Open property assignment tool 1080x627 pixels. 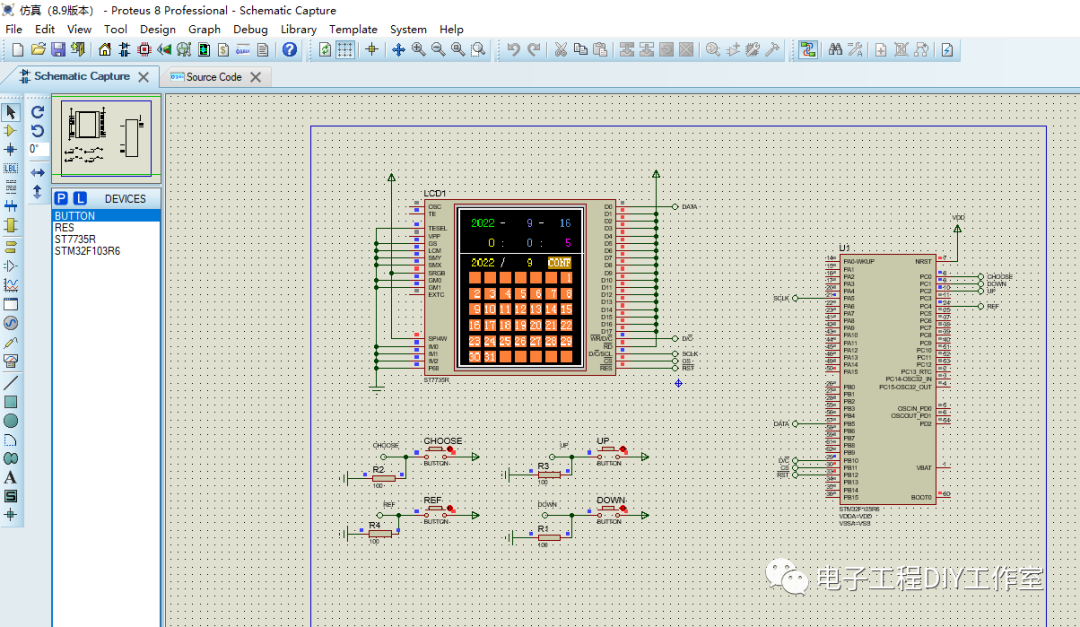pos(855,50)
